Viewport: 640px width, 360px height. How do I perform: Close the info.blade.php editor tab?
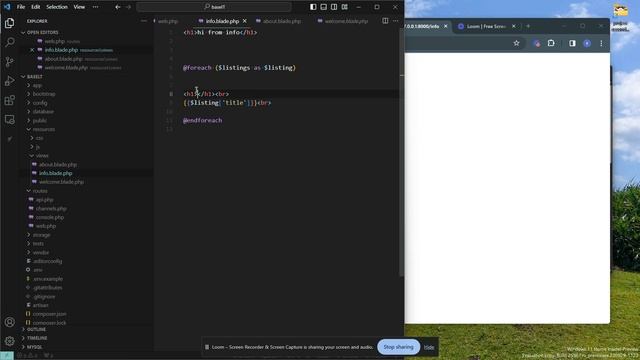[x=244, y=21]
